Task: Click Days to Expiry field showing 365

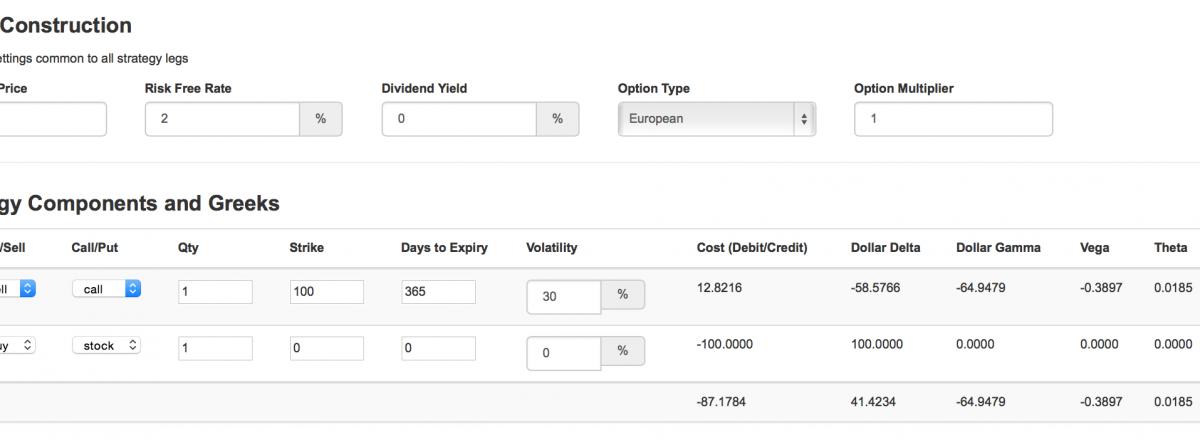Action: 438,292
